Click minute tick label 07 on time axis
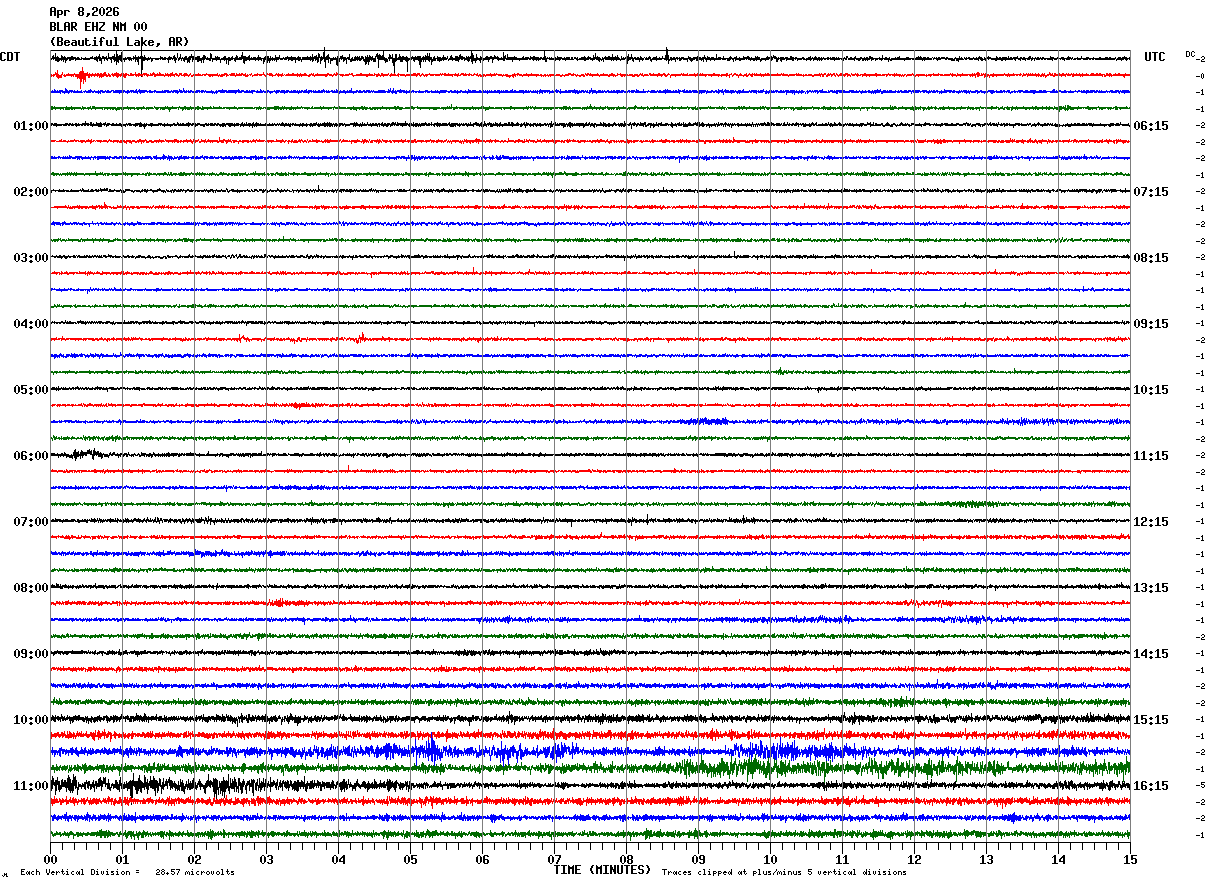The image size is (1210, 886). coord(554,859)
